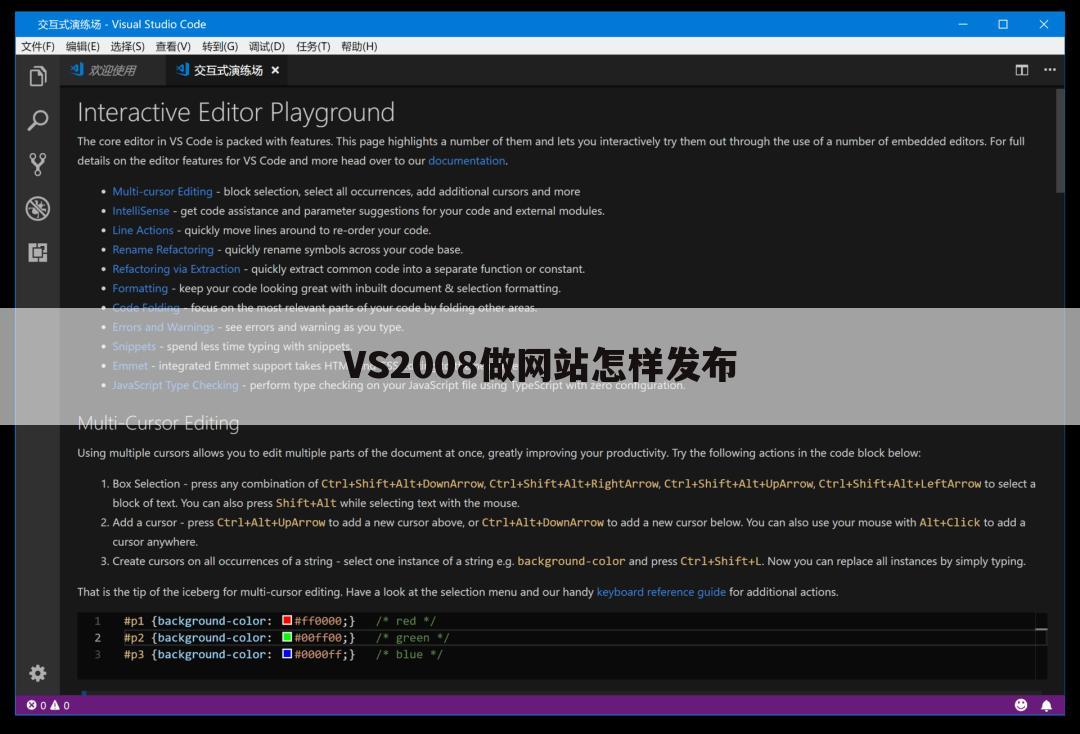Open notifications via the bell icon
Screen dimensions: 1080x734
(1046, 705)
